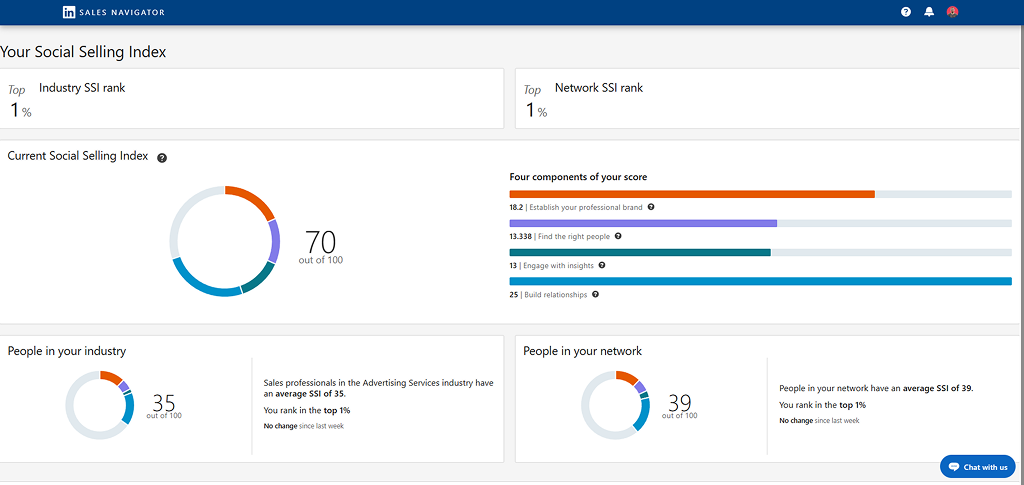Click the 39 out of 100 network score
Screen dimensions: 1024x485
(x=680, y=406)
